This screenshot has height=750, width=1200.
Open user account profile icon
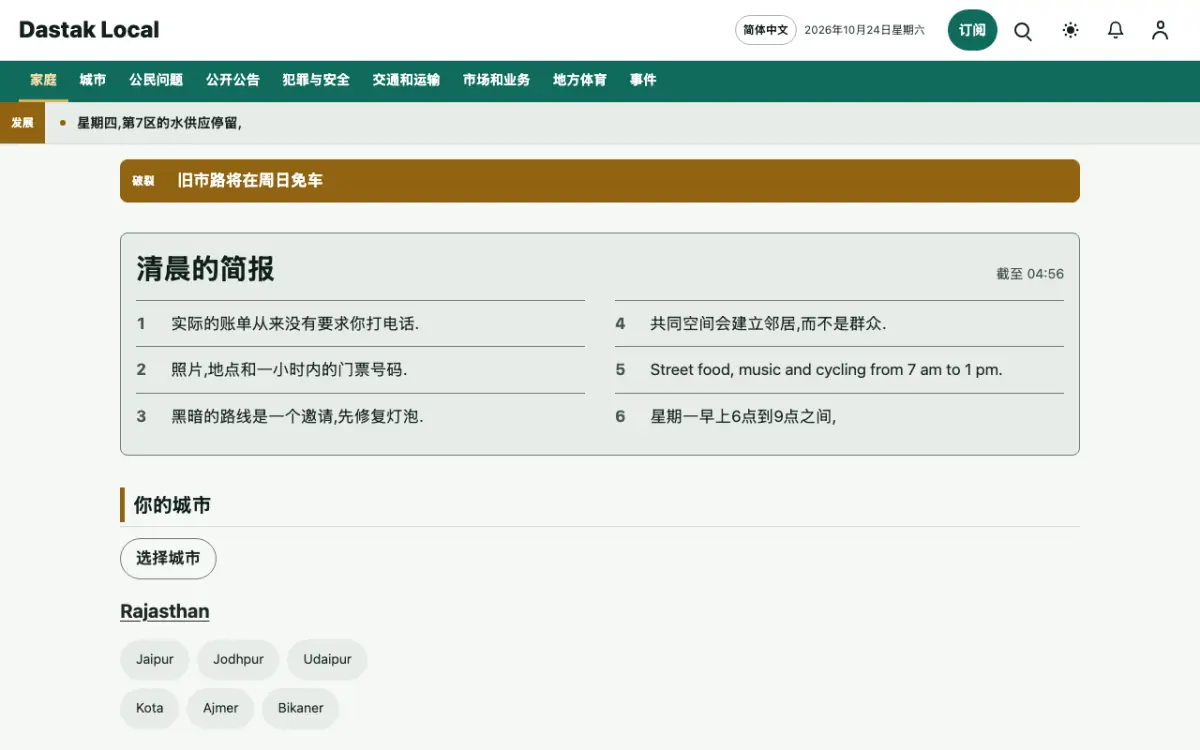pos(1160,31)
